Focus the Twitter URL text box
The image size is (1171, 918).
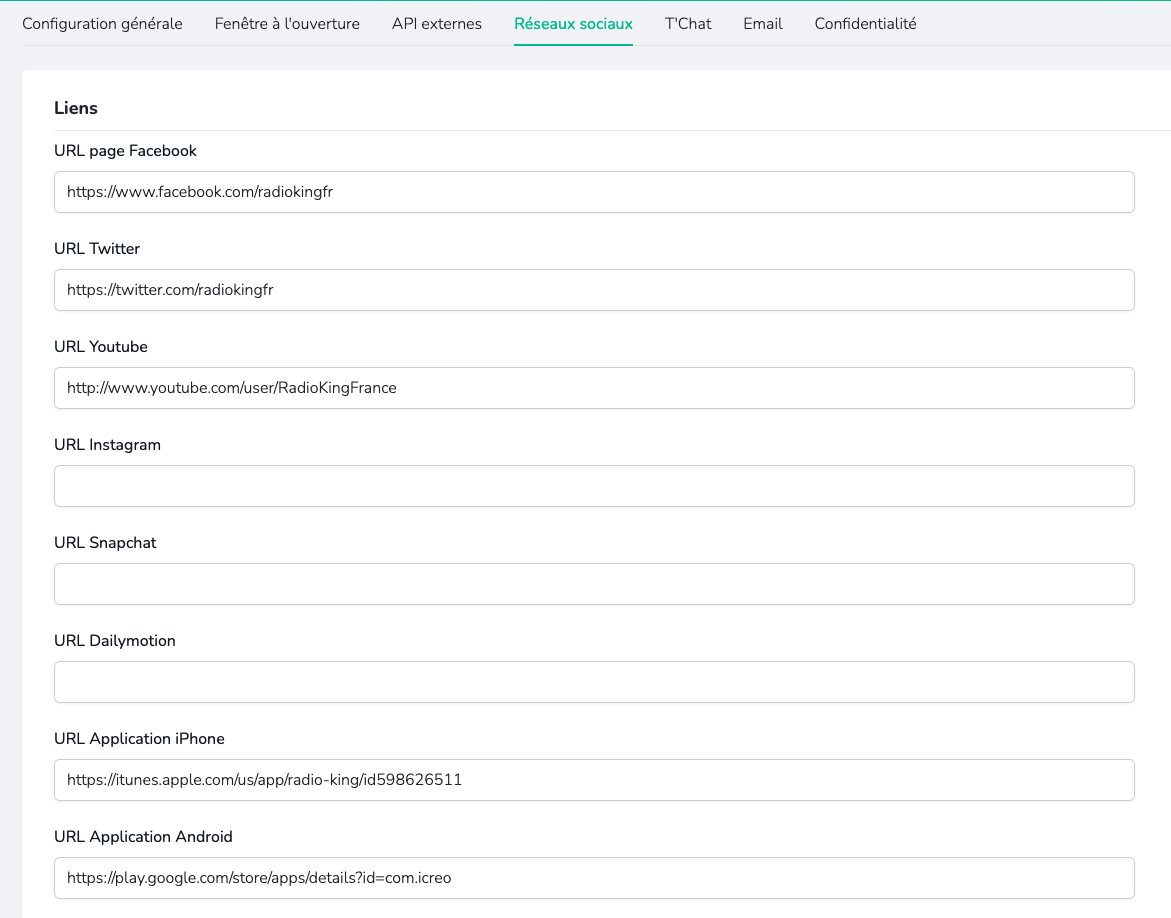(x=594, y=290)
